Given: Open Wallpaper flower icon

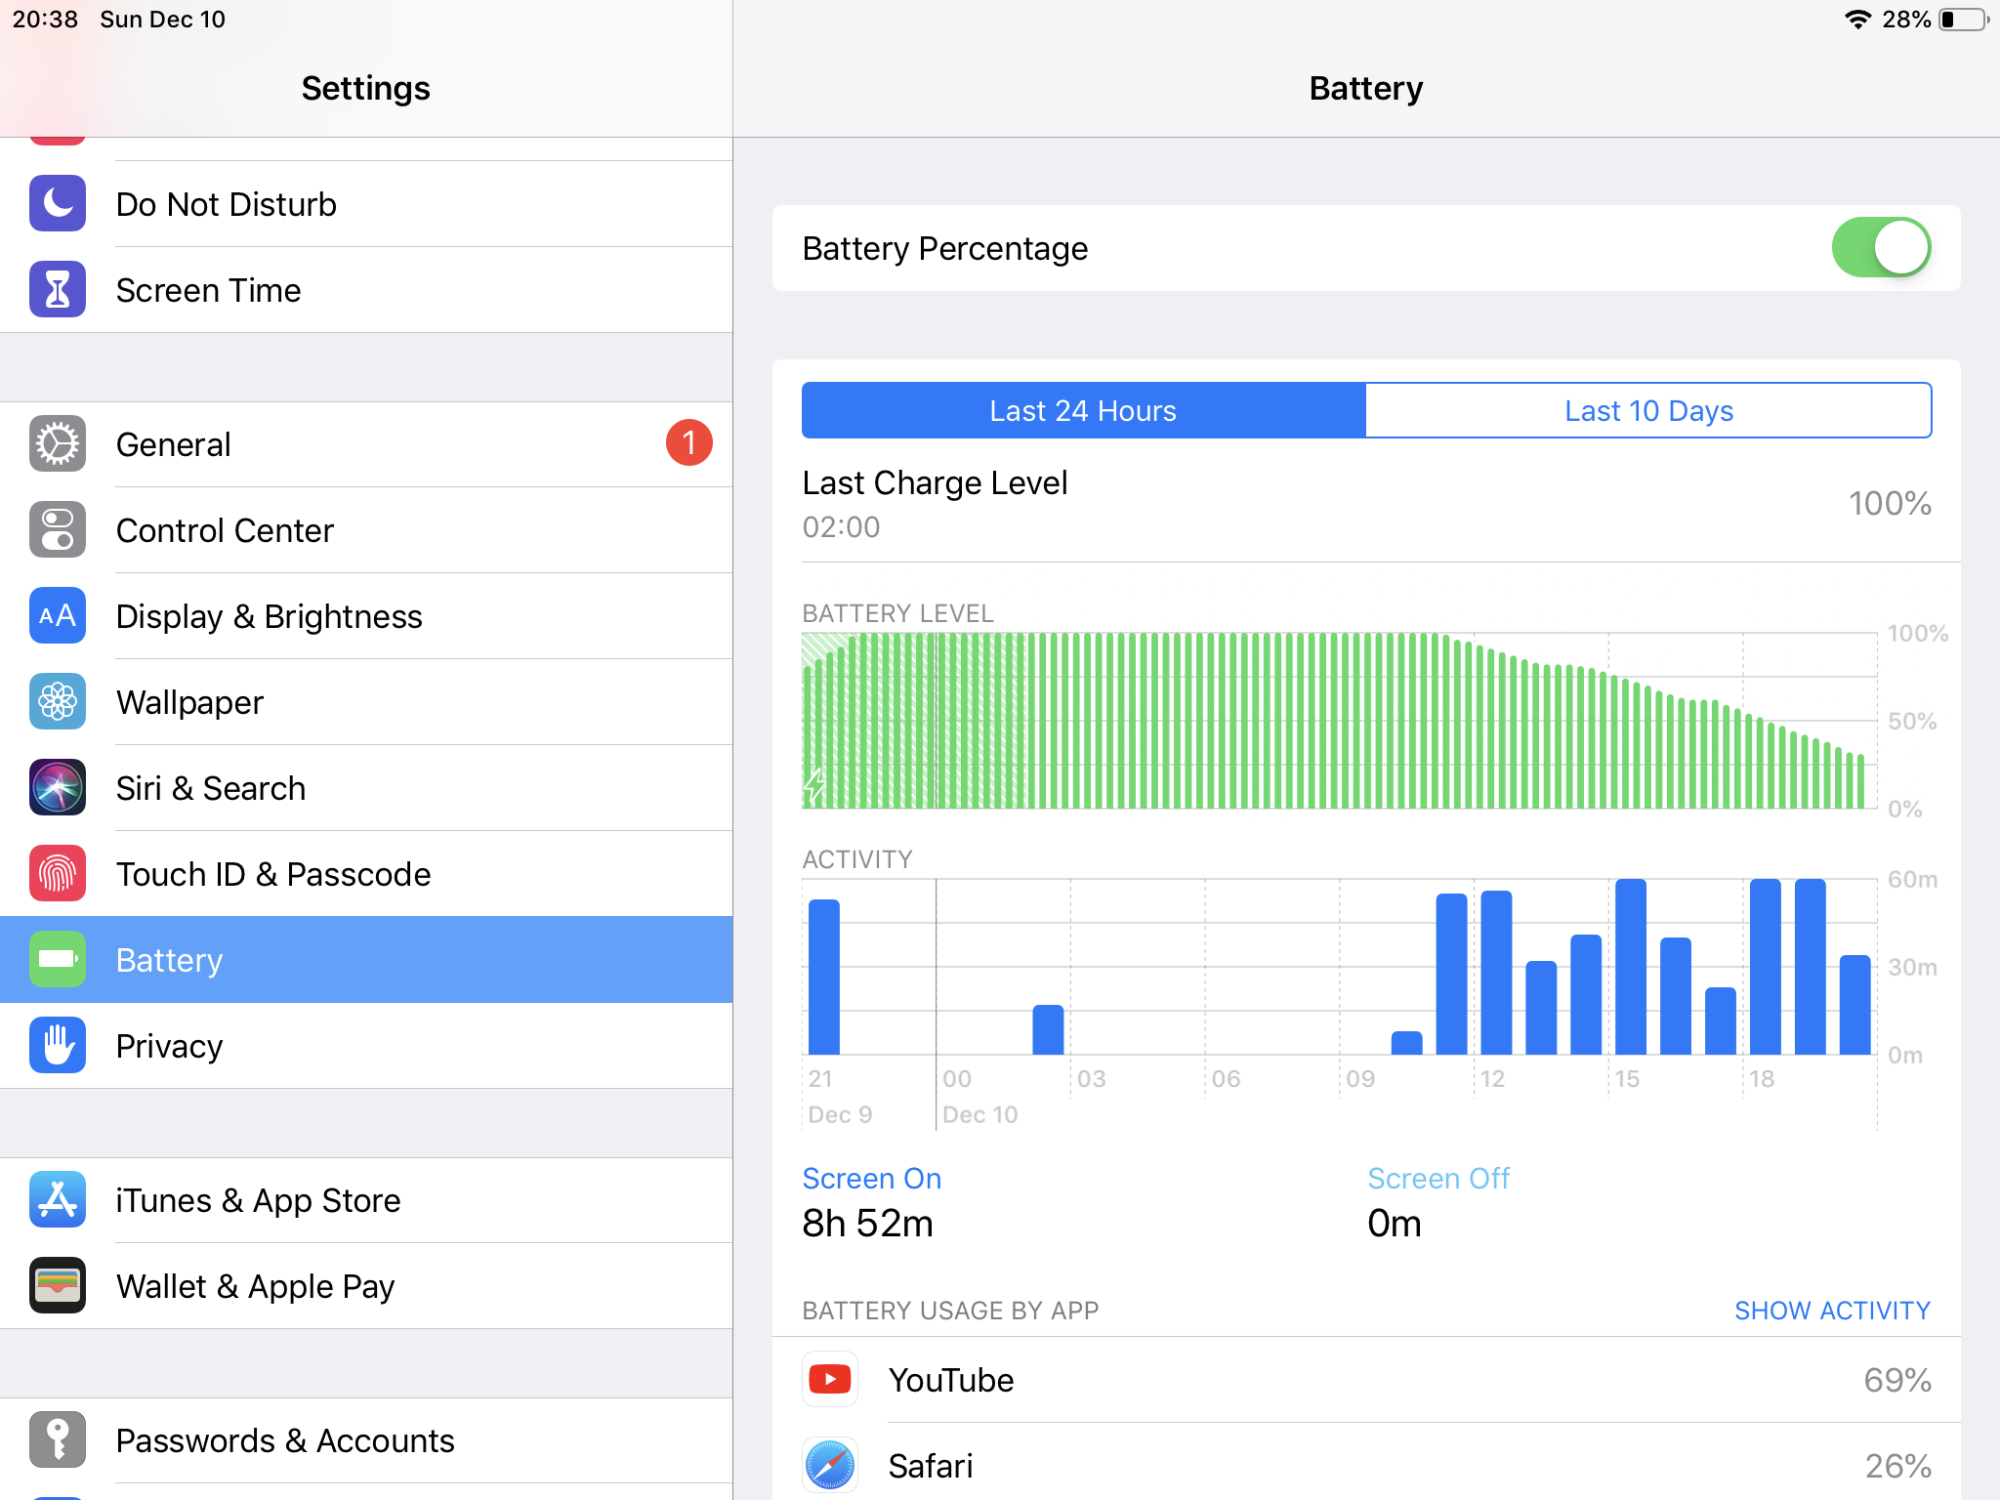Looking at the screenshot, I should (57, 702).
